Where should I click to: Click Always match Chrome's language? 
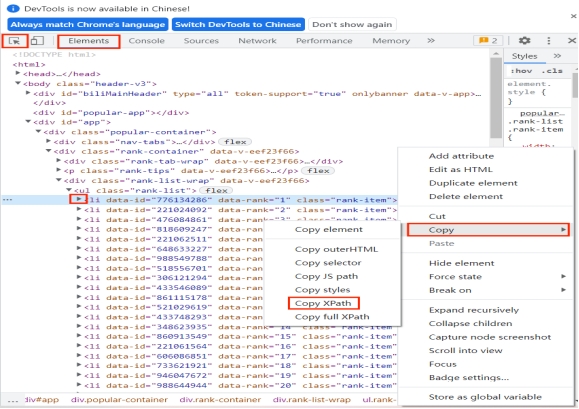point(88,25)
